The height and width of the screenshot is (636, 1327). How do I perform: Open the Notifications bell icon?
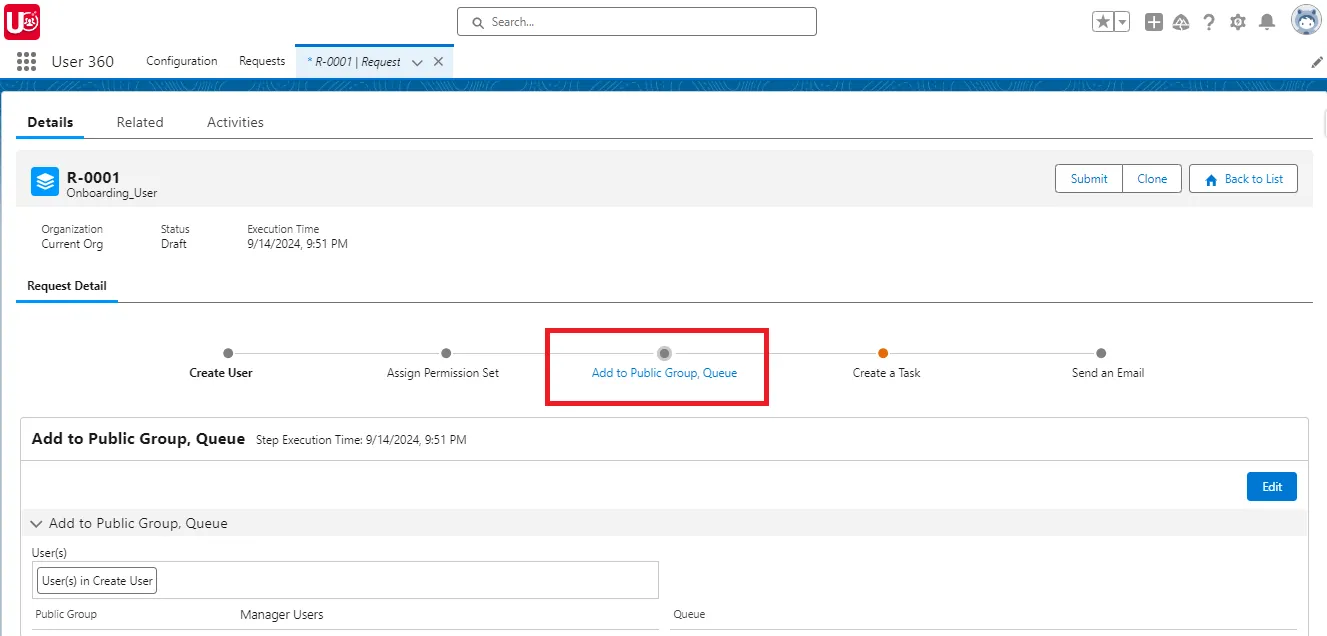click(1265, 21)
